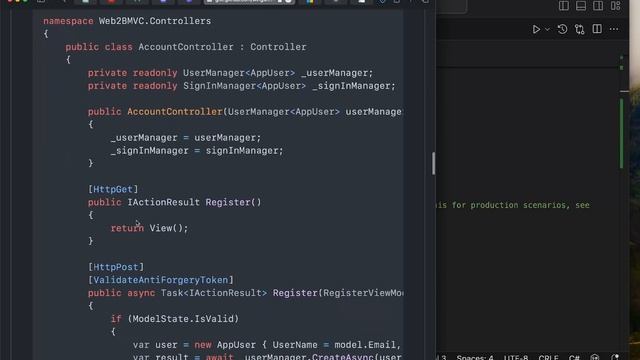
Task: Click the editor minimap scrollbar
Action: click(622, 133)
